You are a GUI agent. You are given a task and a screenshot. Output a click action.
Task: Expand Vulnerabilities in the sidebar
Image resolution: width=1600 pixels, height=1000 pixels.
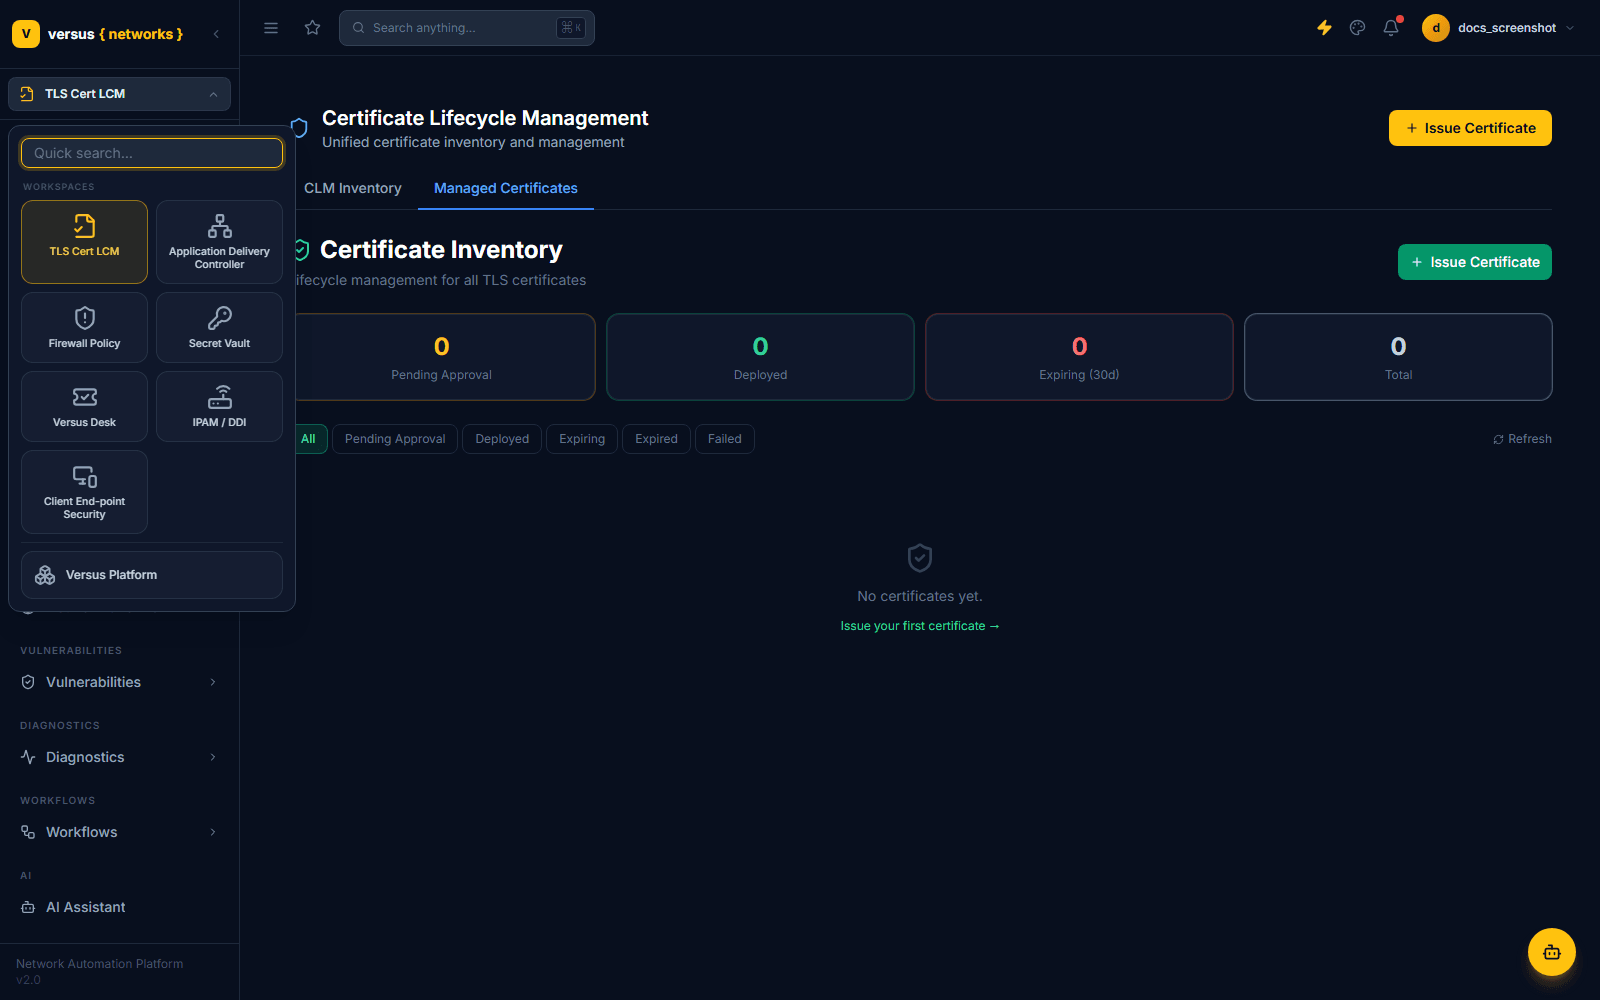[x=119, y=682]
